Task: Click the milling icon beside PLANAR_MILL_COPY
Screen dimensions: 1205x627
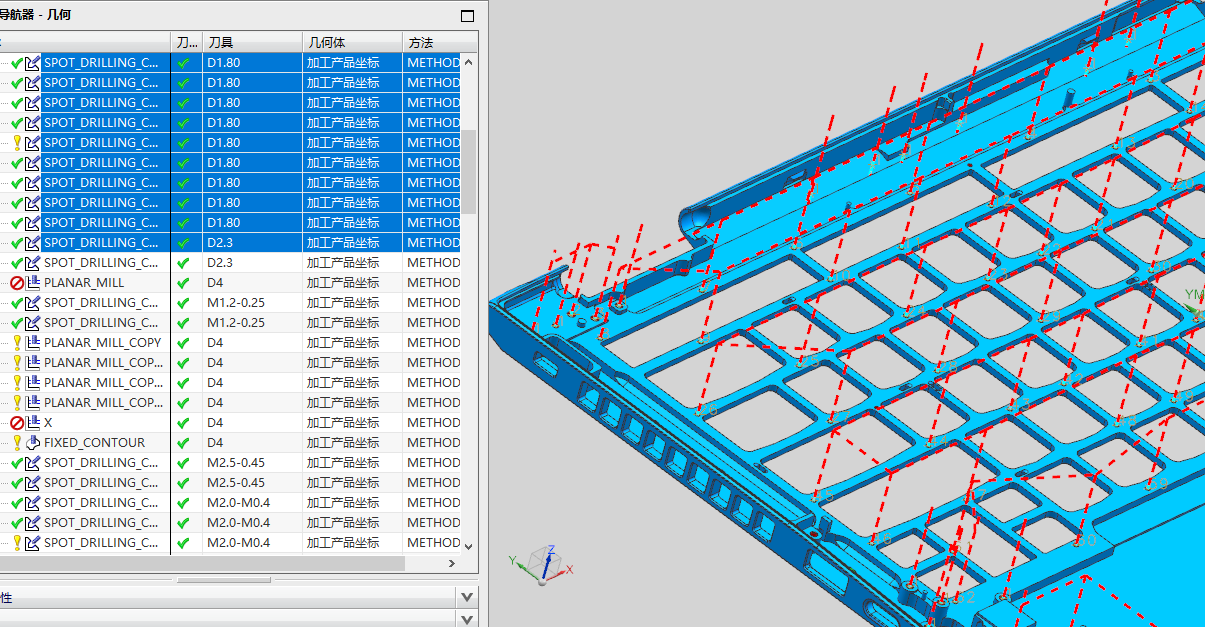Action: (x=33, y=343)
